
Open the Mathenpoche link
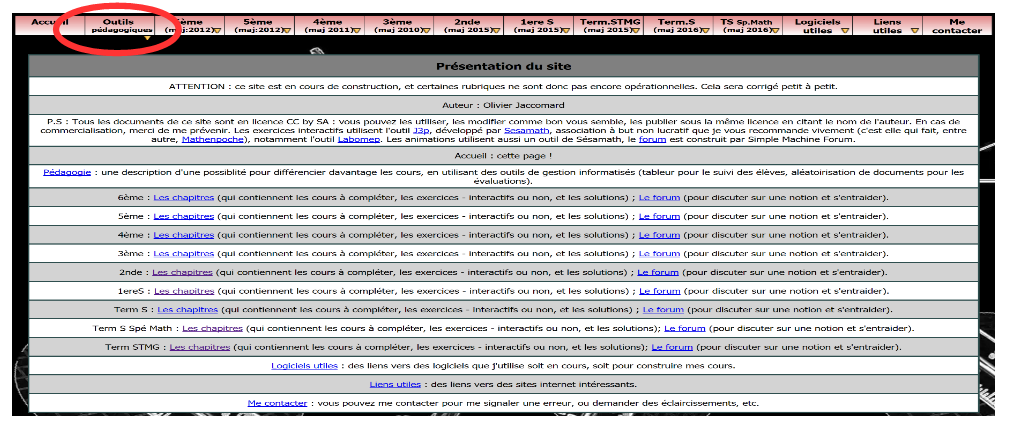click(x=213, y=139)
